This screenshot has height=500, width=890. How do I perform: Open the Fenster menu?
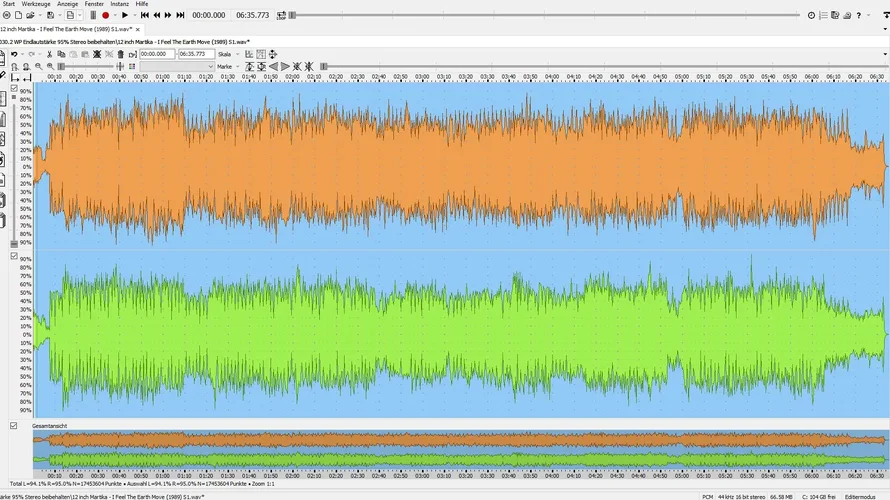94,4
